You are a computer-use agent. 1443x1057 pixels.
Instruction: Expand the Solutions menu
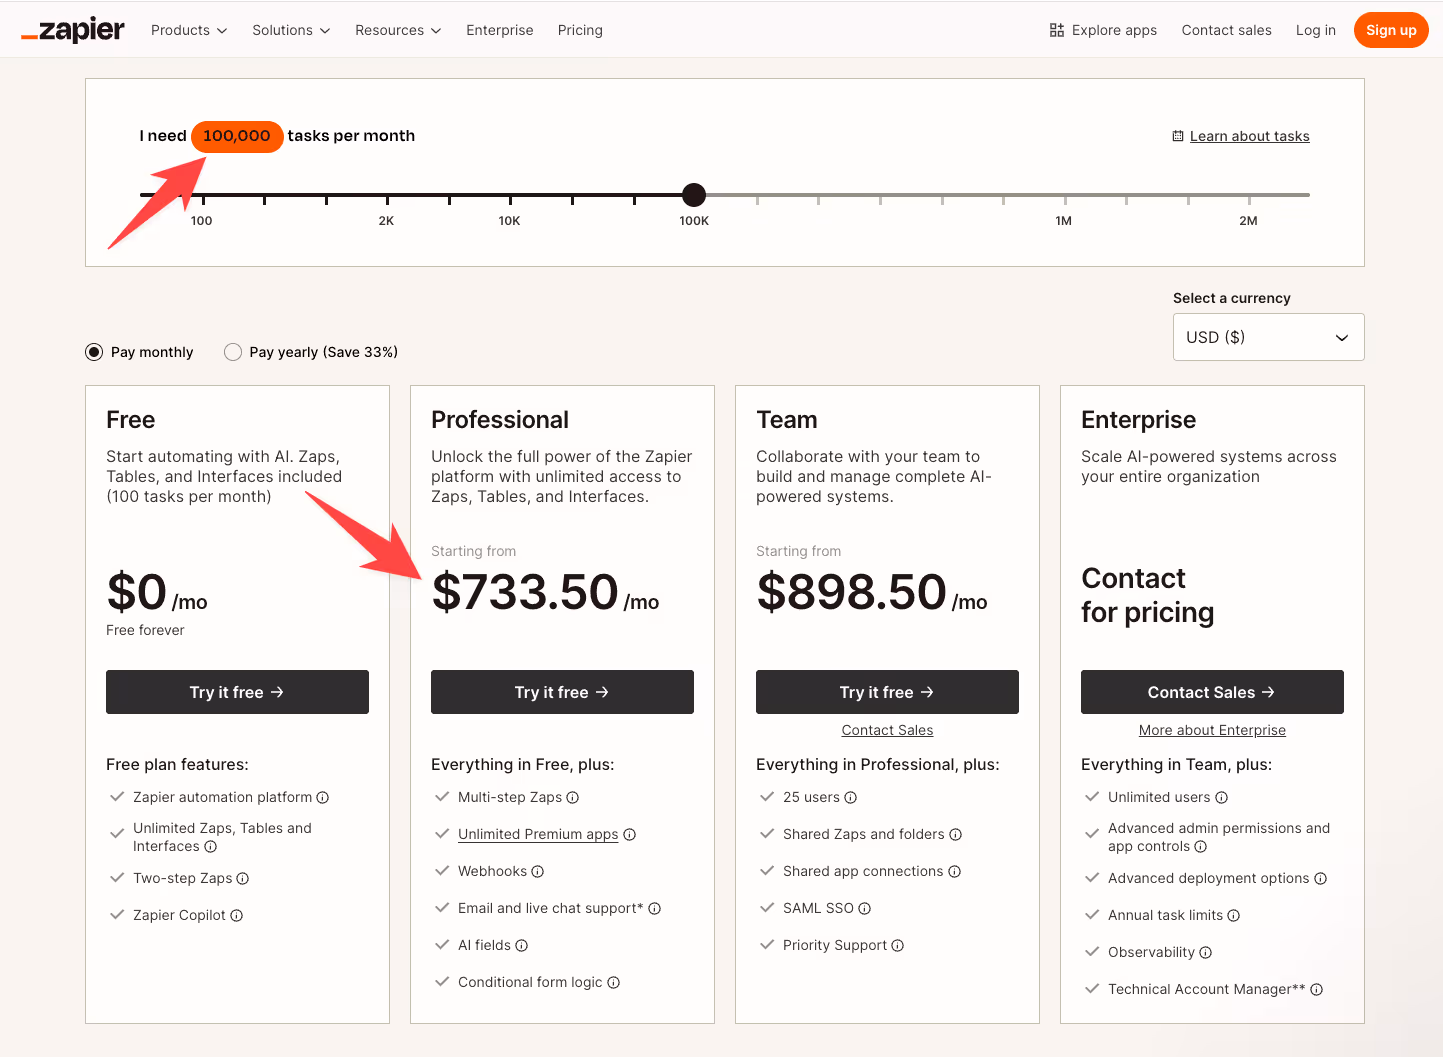[291, 30]
